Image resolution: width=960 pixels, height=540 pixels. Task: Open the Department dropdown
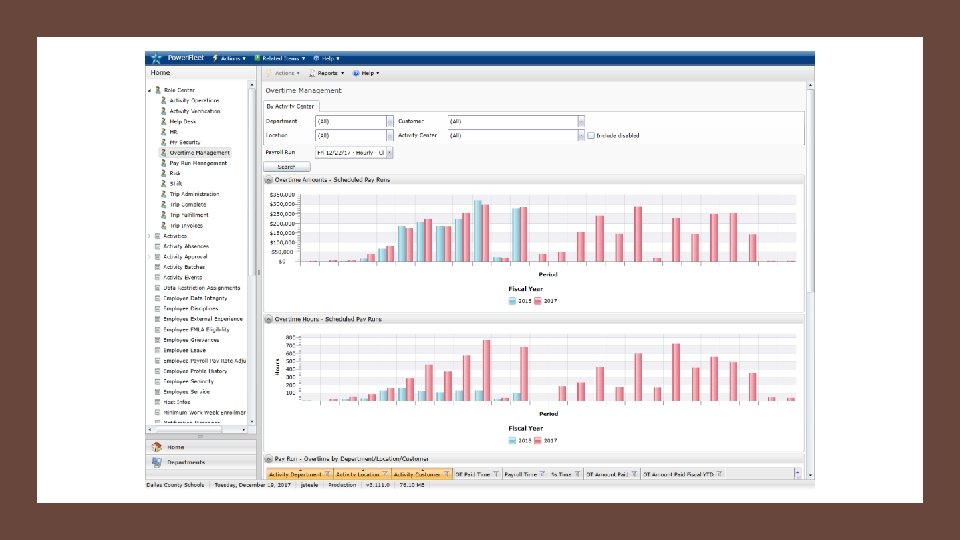click(389, 121)
